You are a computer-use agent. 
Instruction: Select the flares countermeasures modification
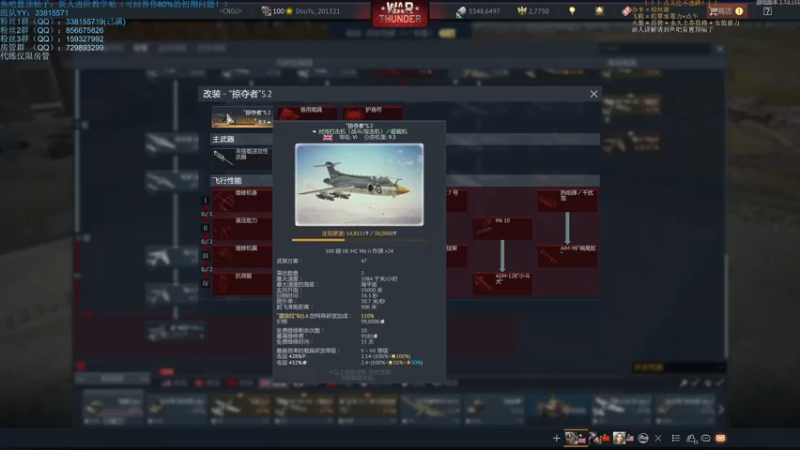567,201
